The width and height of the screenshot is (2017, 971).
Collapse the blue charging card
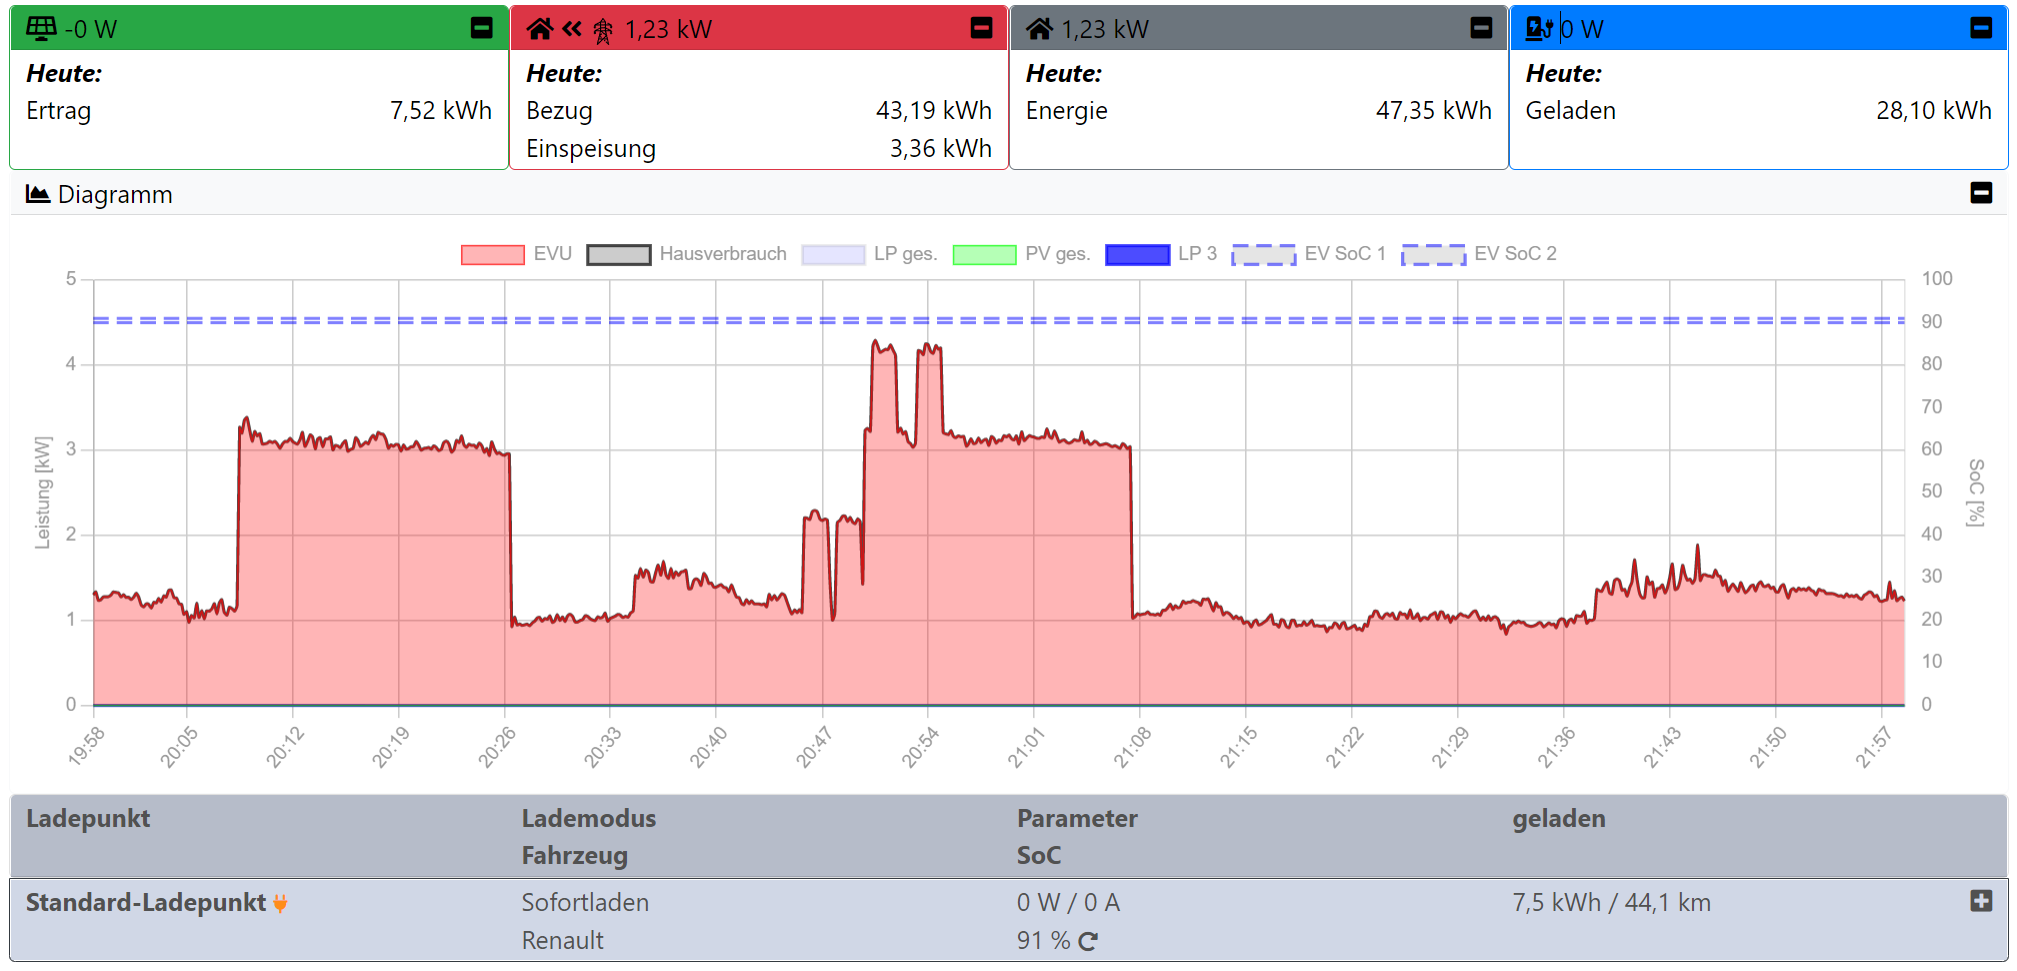(1981, 28)
